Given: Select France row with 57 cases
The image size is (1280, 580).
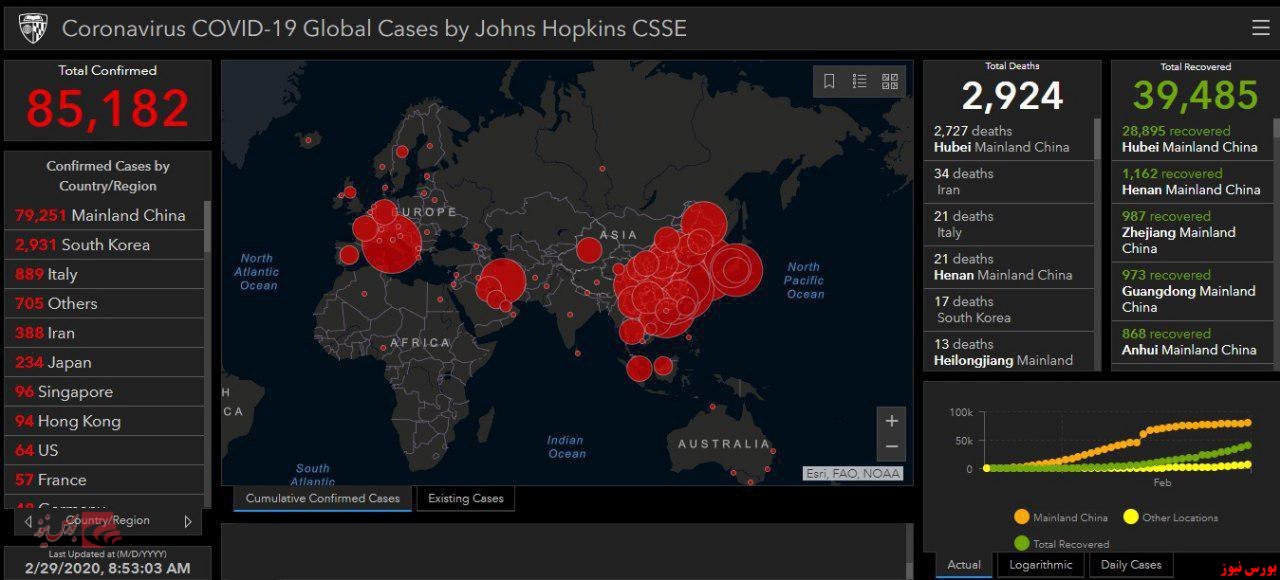Looking at the screenshot, I should [105, 480].
